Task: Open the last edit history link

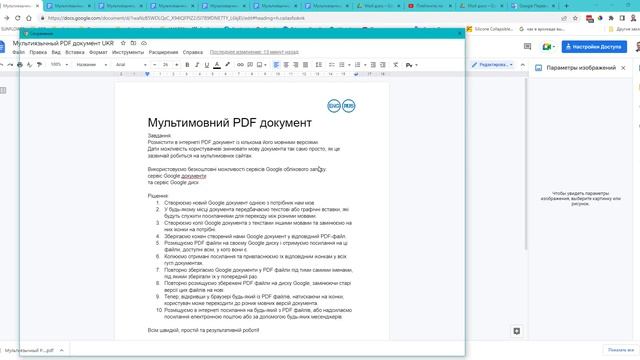Action: pyautogui.click(x=254, y=52)
